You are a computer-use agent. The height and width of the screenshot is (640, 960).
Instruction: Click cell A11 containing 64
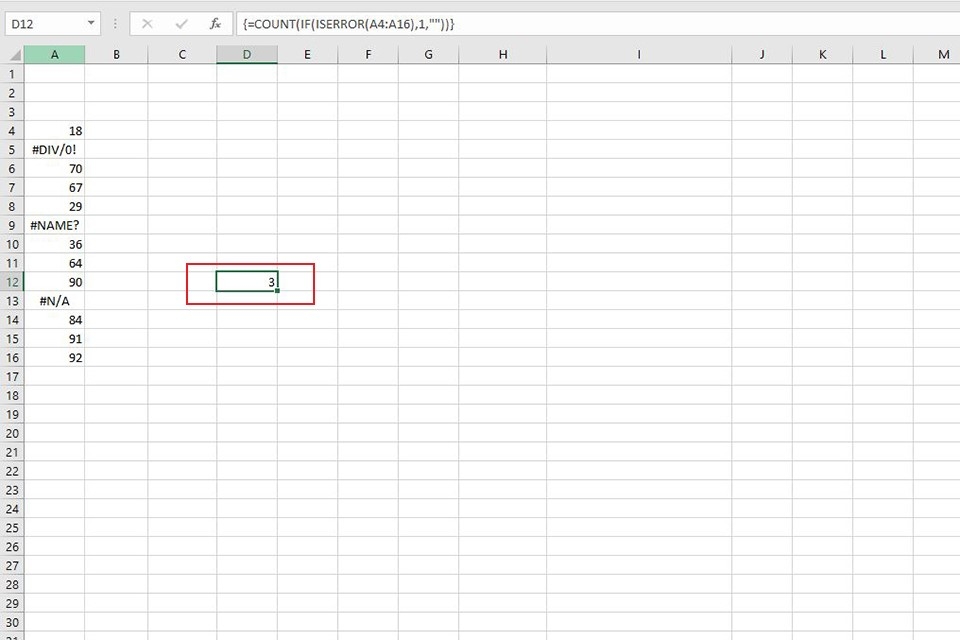[54, 263]
